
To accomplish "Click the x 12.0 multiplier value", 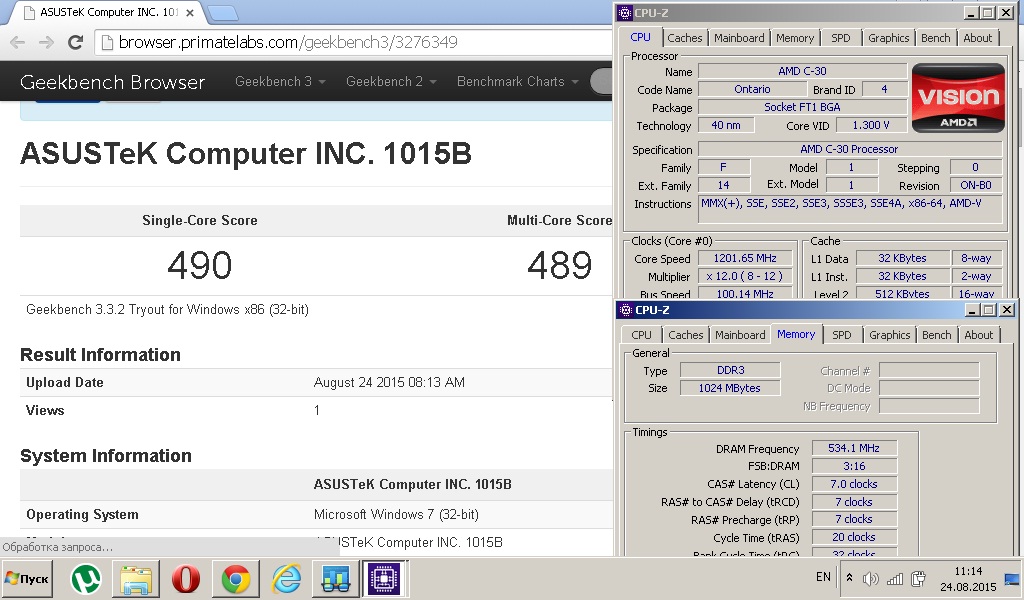I will pos(745,276).
